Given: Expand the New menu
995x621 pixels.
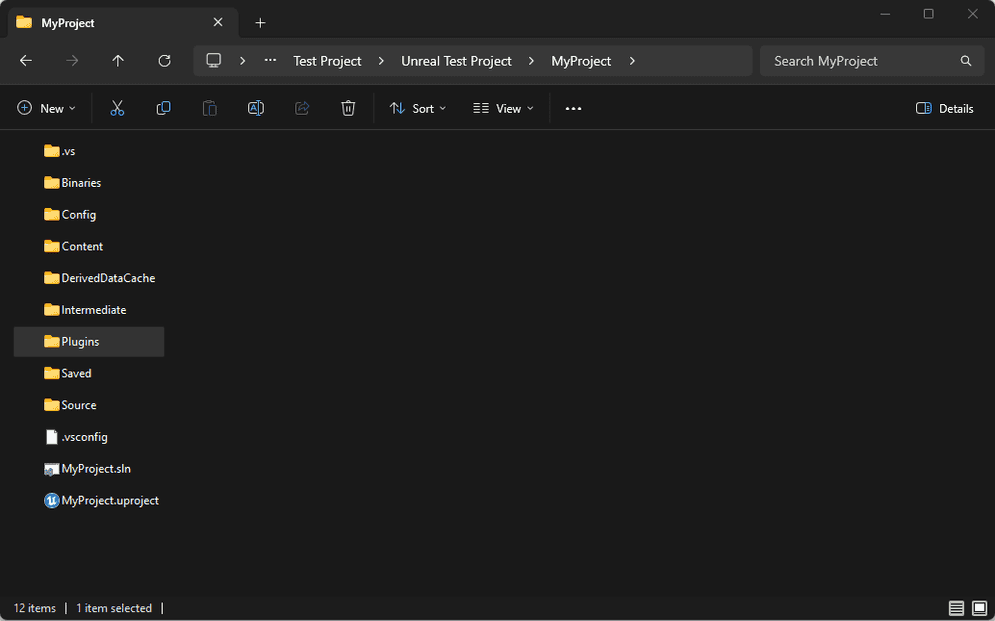Looking at the screenshot, I should coord(46,107).
